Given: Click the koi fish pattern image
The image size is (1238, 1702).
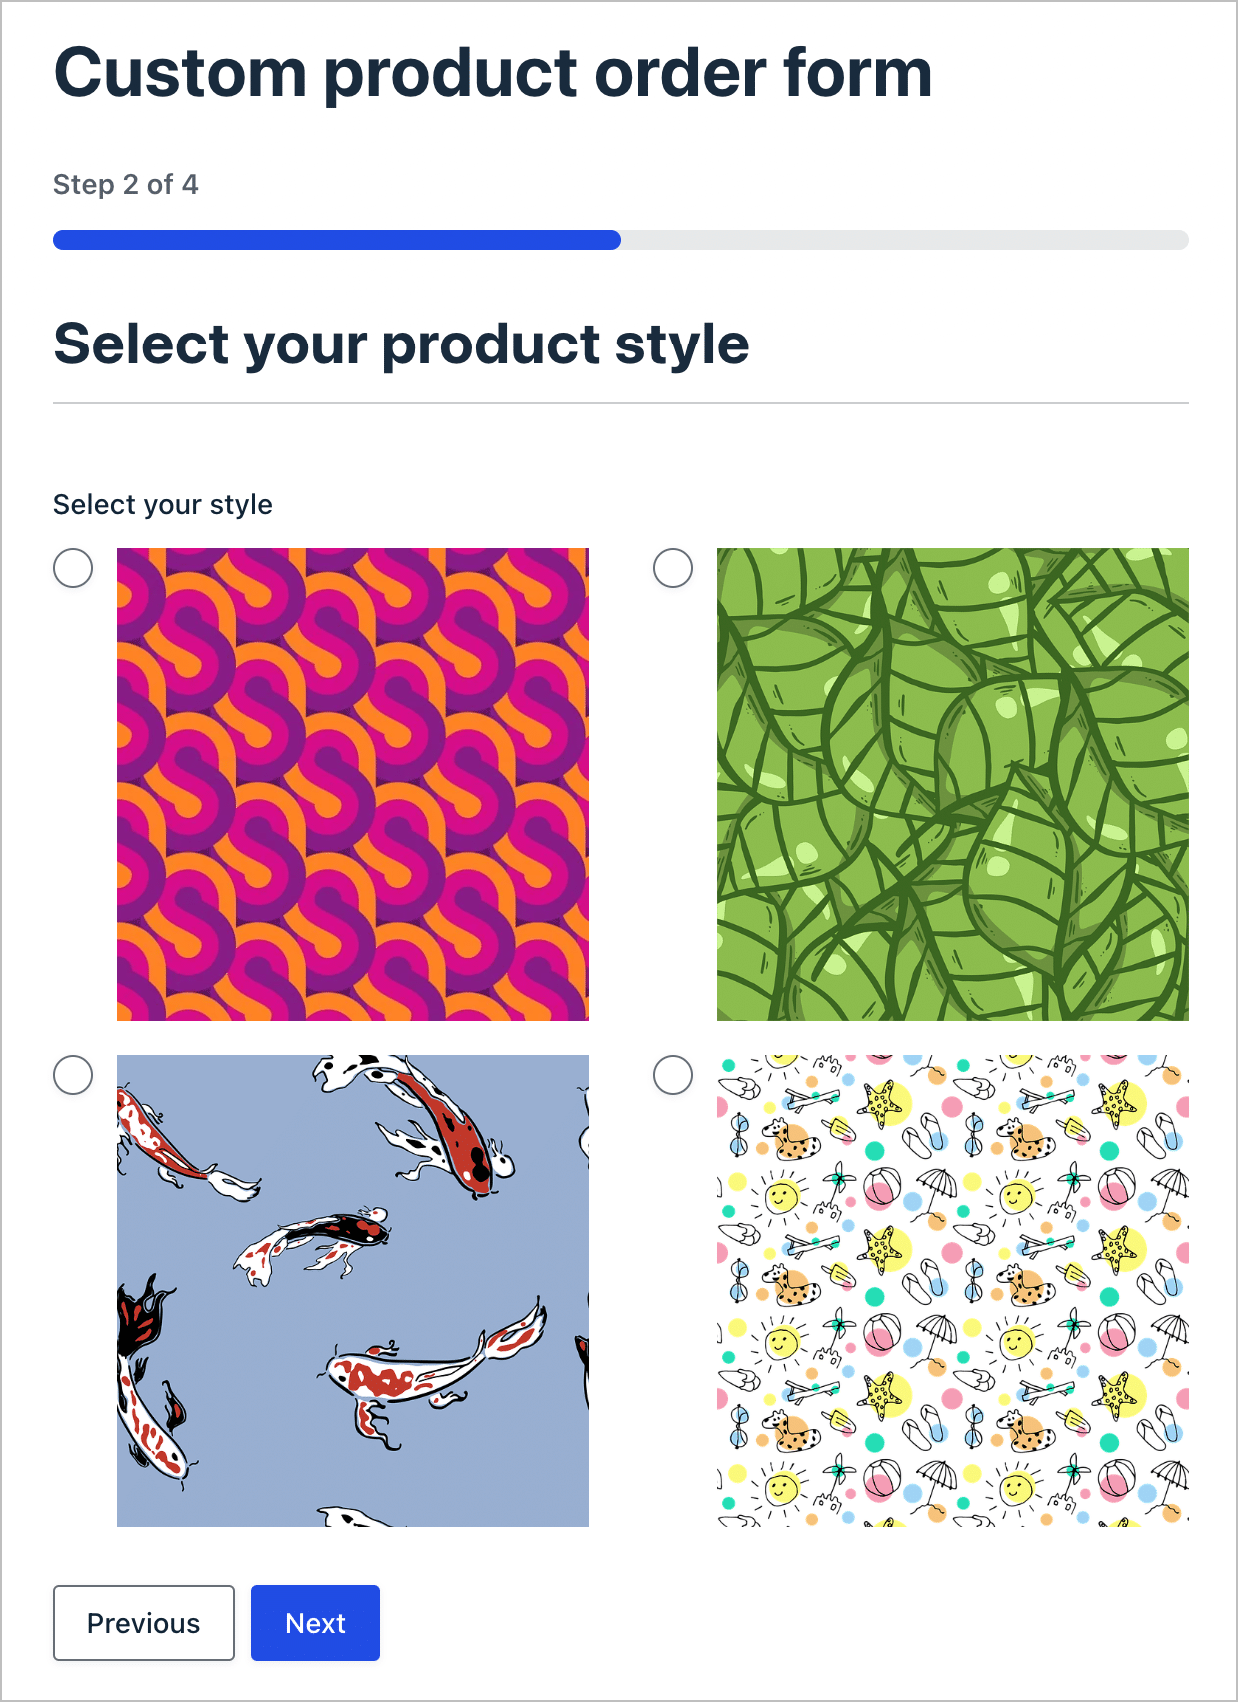Looking at the screenshot, I should (353, 1290).
